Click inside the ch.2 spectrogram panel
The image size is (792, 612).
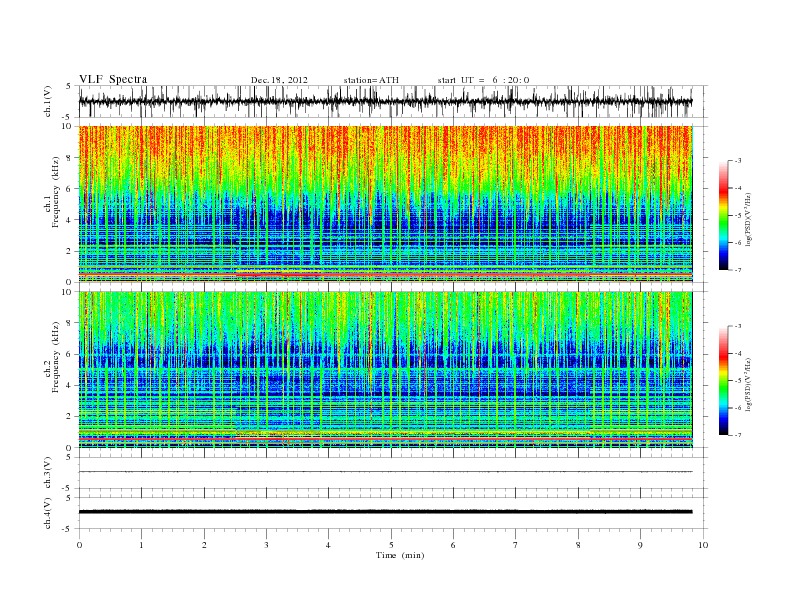tap(385, 369)
